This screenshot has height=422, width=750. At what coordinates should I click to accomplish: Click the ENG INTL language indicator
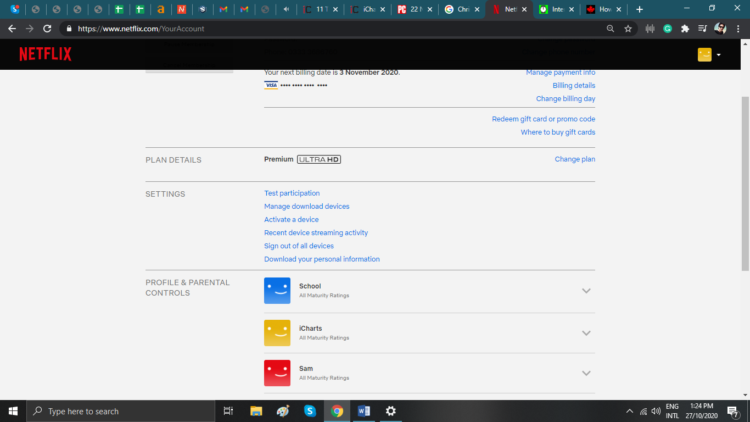[x=672, y=411]
